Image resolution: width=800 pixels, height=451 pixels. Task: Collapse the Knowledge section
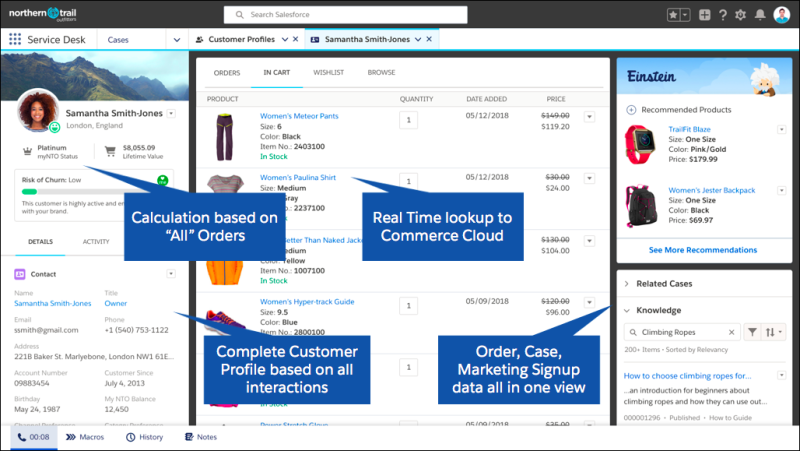627,310
